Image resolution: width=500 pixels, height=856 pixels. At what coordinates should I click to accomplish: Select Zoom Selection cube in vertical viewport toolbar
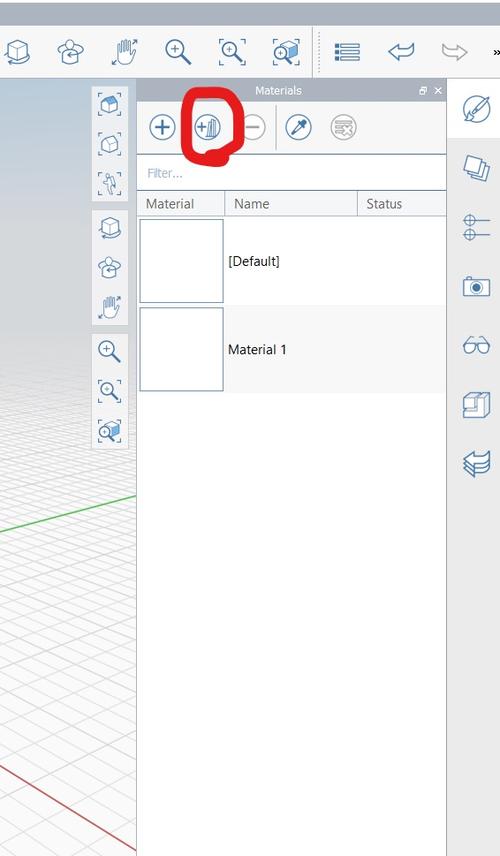coord(110,431)
